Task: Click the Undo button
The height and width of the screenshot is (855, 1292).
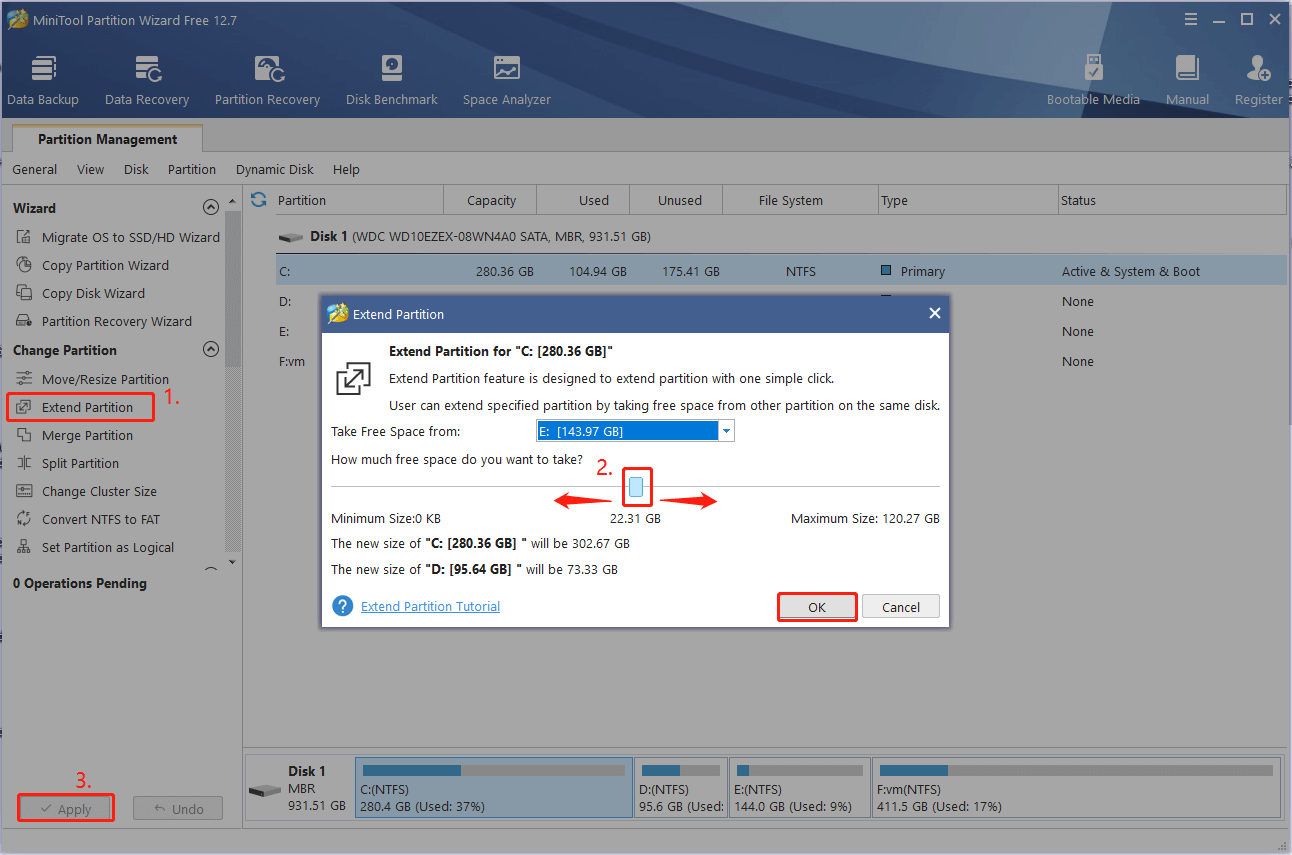Action: click(x=178, y=808)
